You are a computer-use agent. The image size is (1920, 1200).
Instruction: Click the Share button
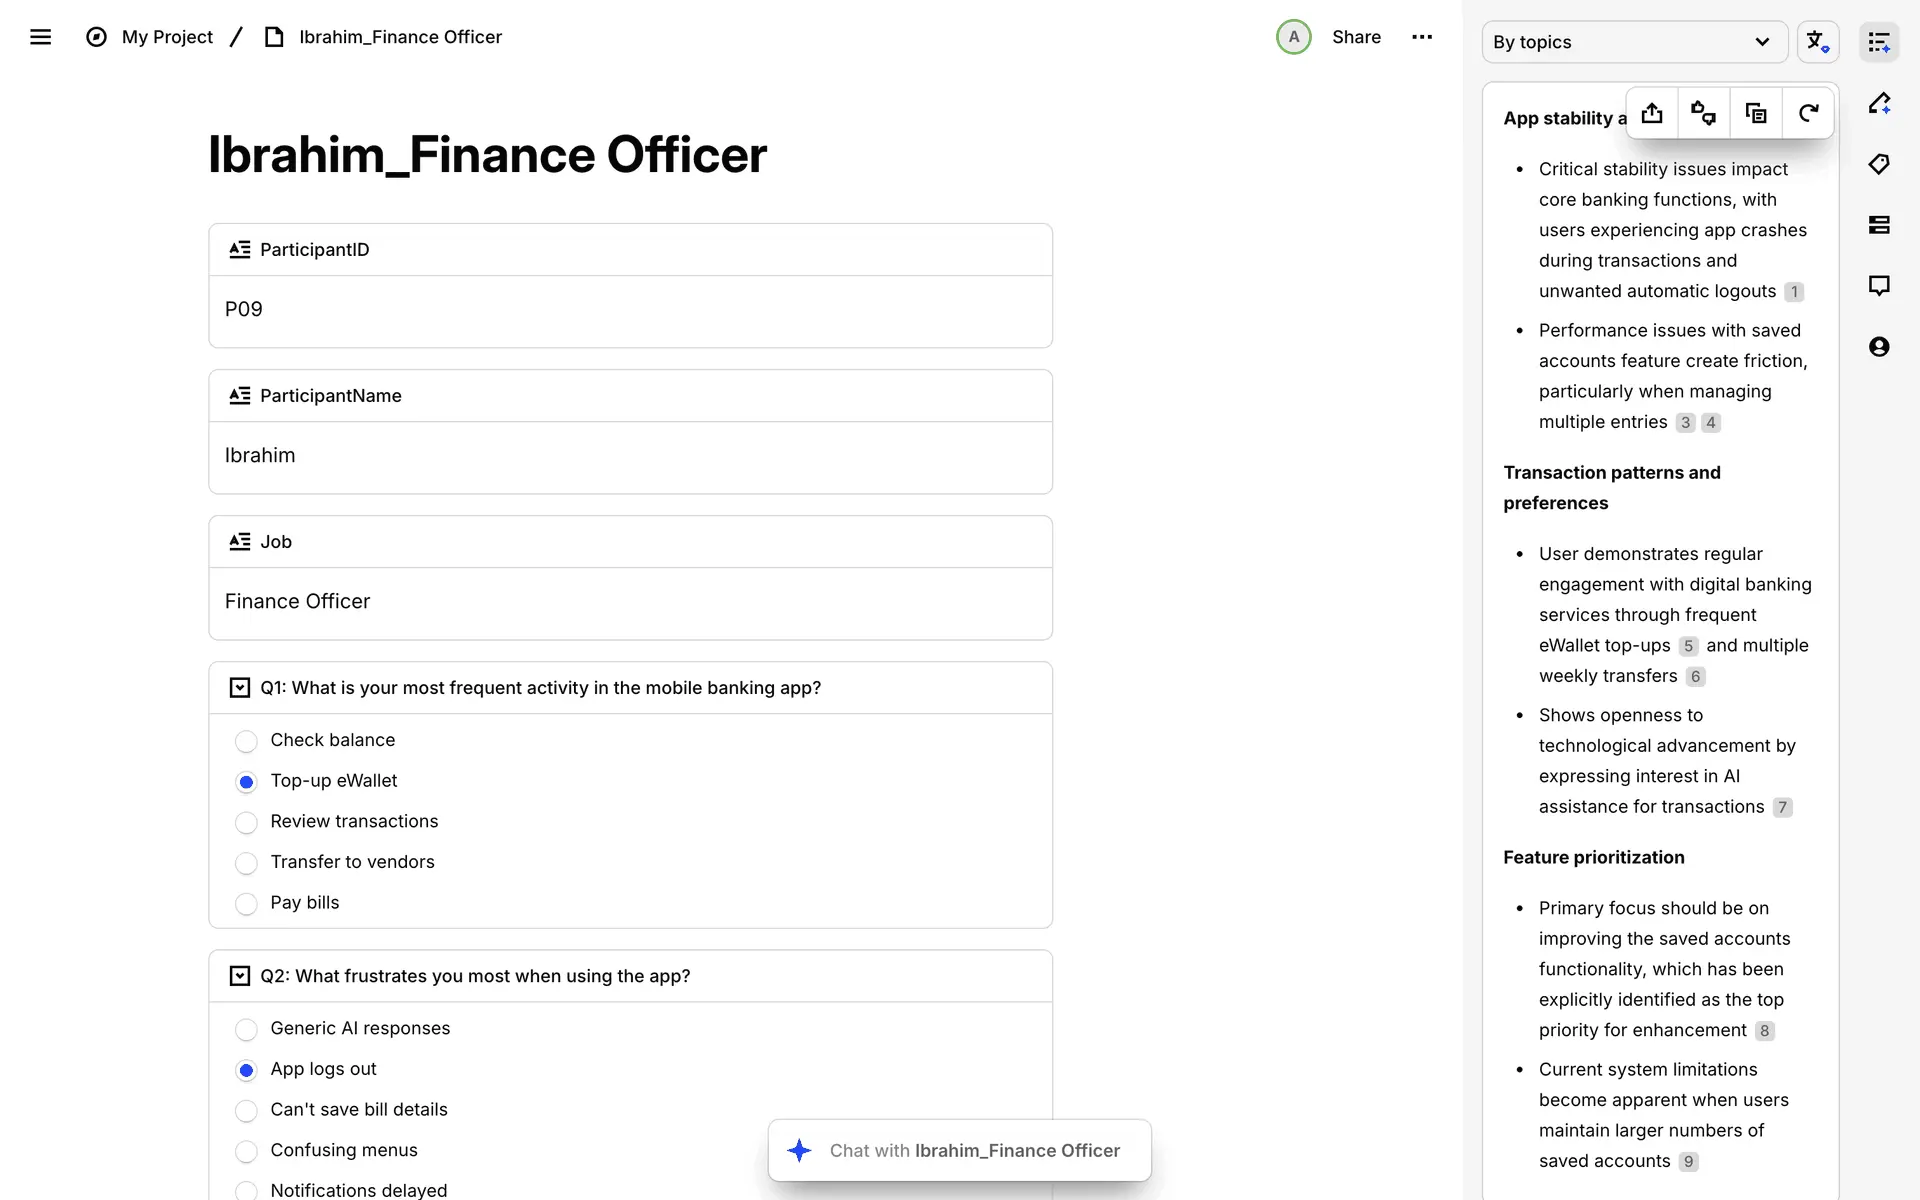(x=1356, y=37)
